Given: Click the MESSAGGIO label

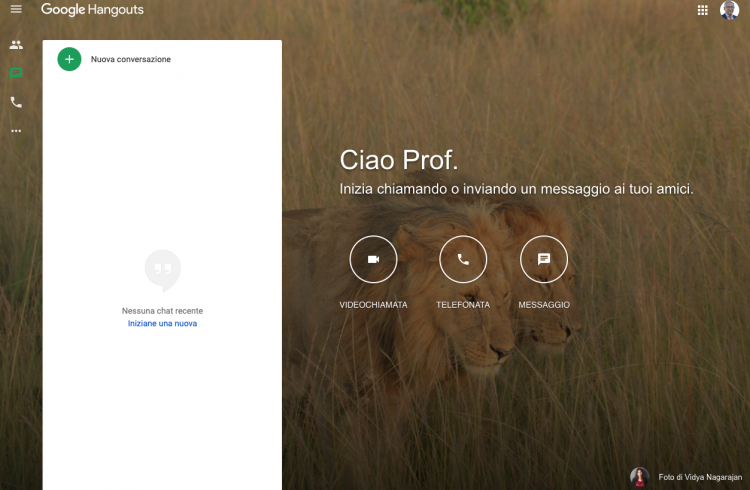Looking at the screenshot, I should (x=544, y=305).
